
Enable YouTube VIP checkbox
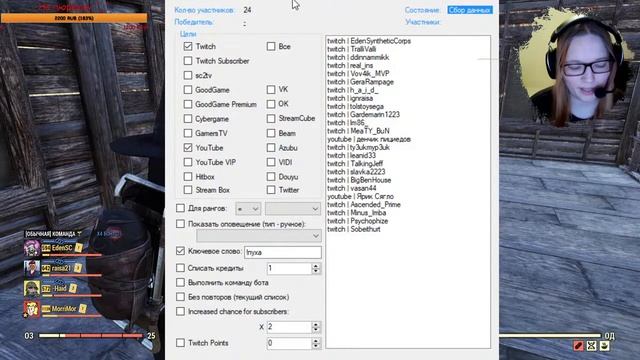pos(188,162)
